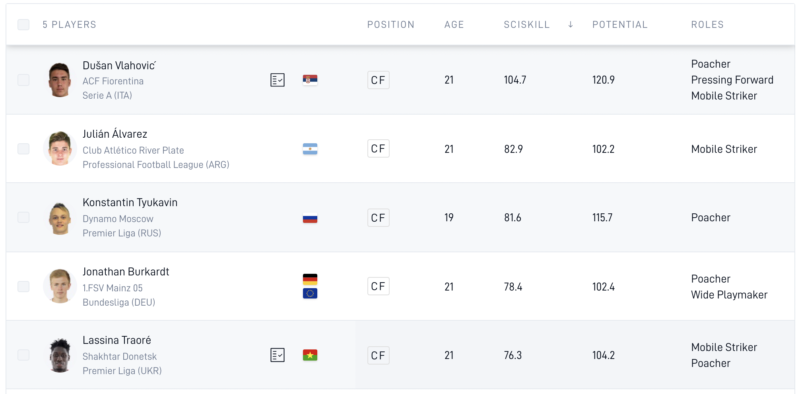Click the POSITION column header
Image resolution: width=800 pixels, height=394 pixels.
[x=391, y=24]
